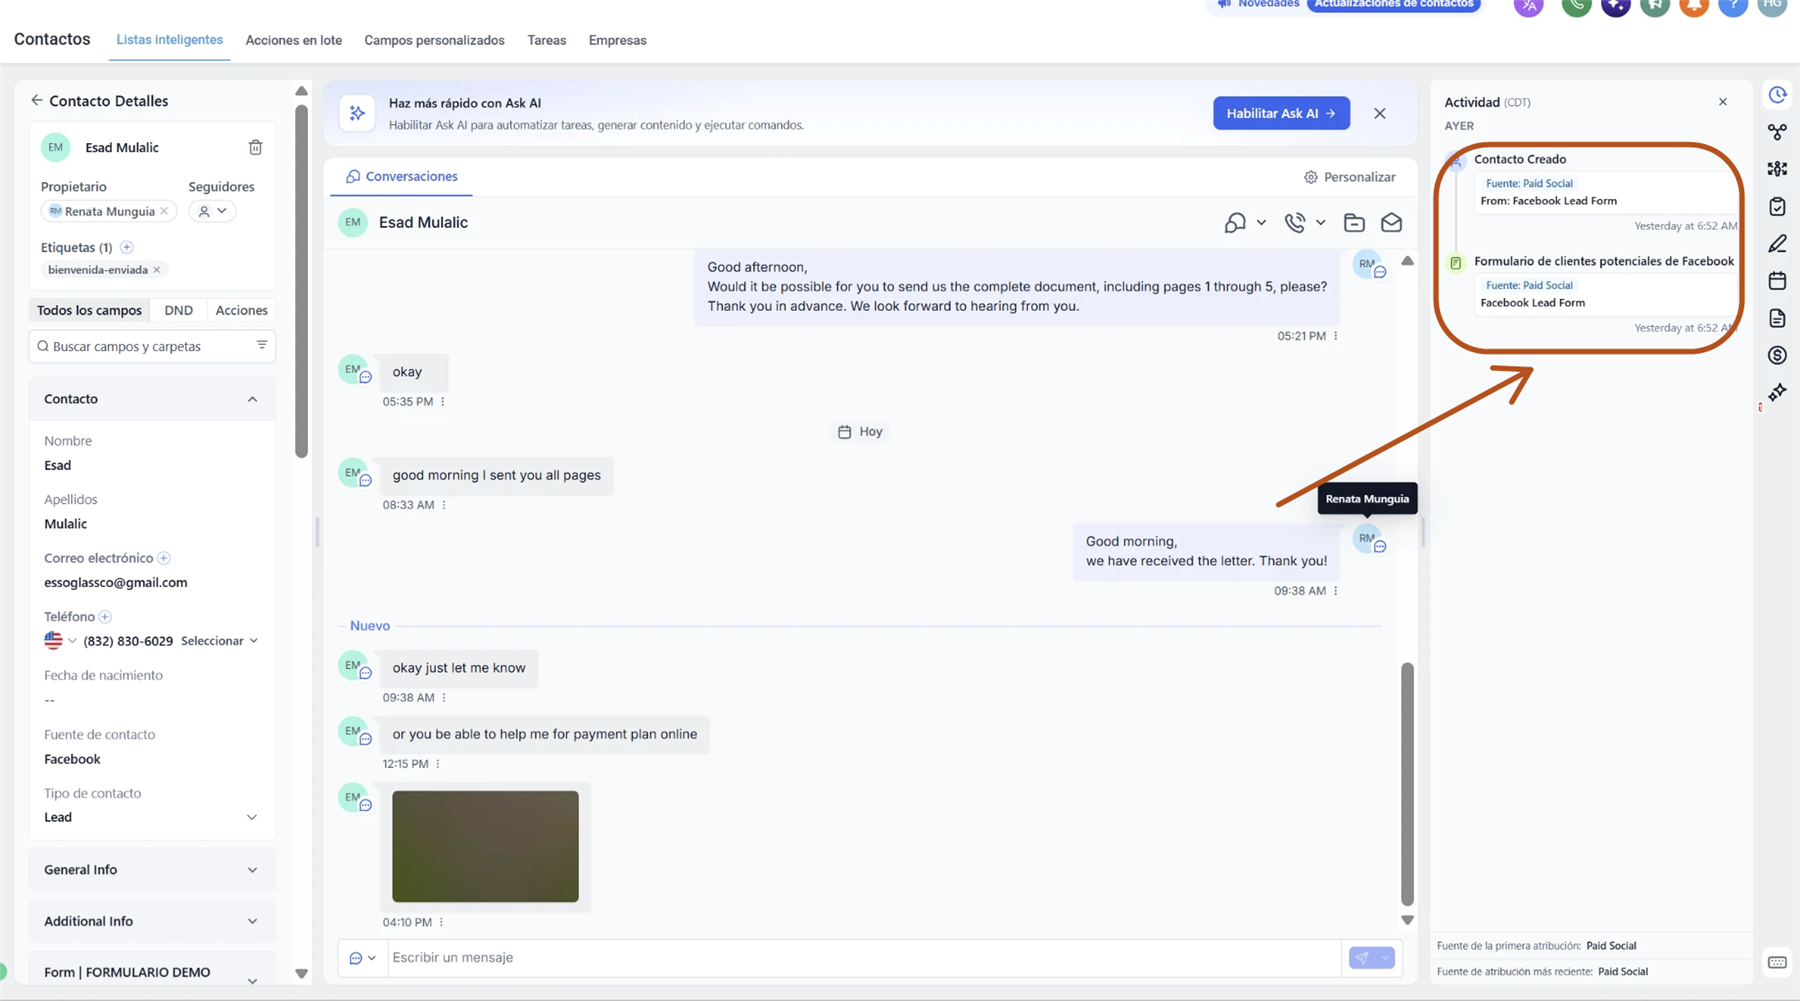1800x1001 pixels.
Task: Open the Tasks clipboard icon in sidebar
Action: (1777, 207)
